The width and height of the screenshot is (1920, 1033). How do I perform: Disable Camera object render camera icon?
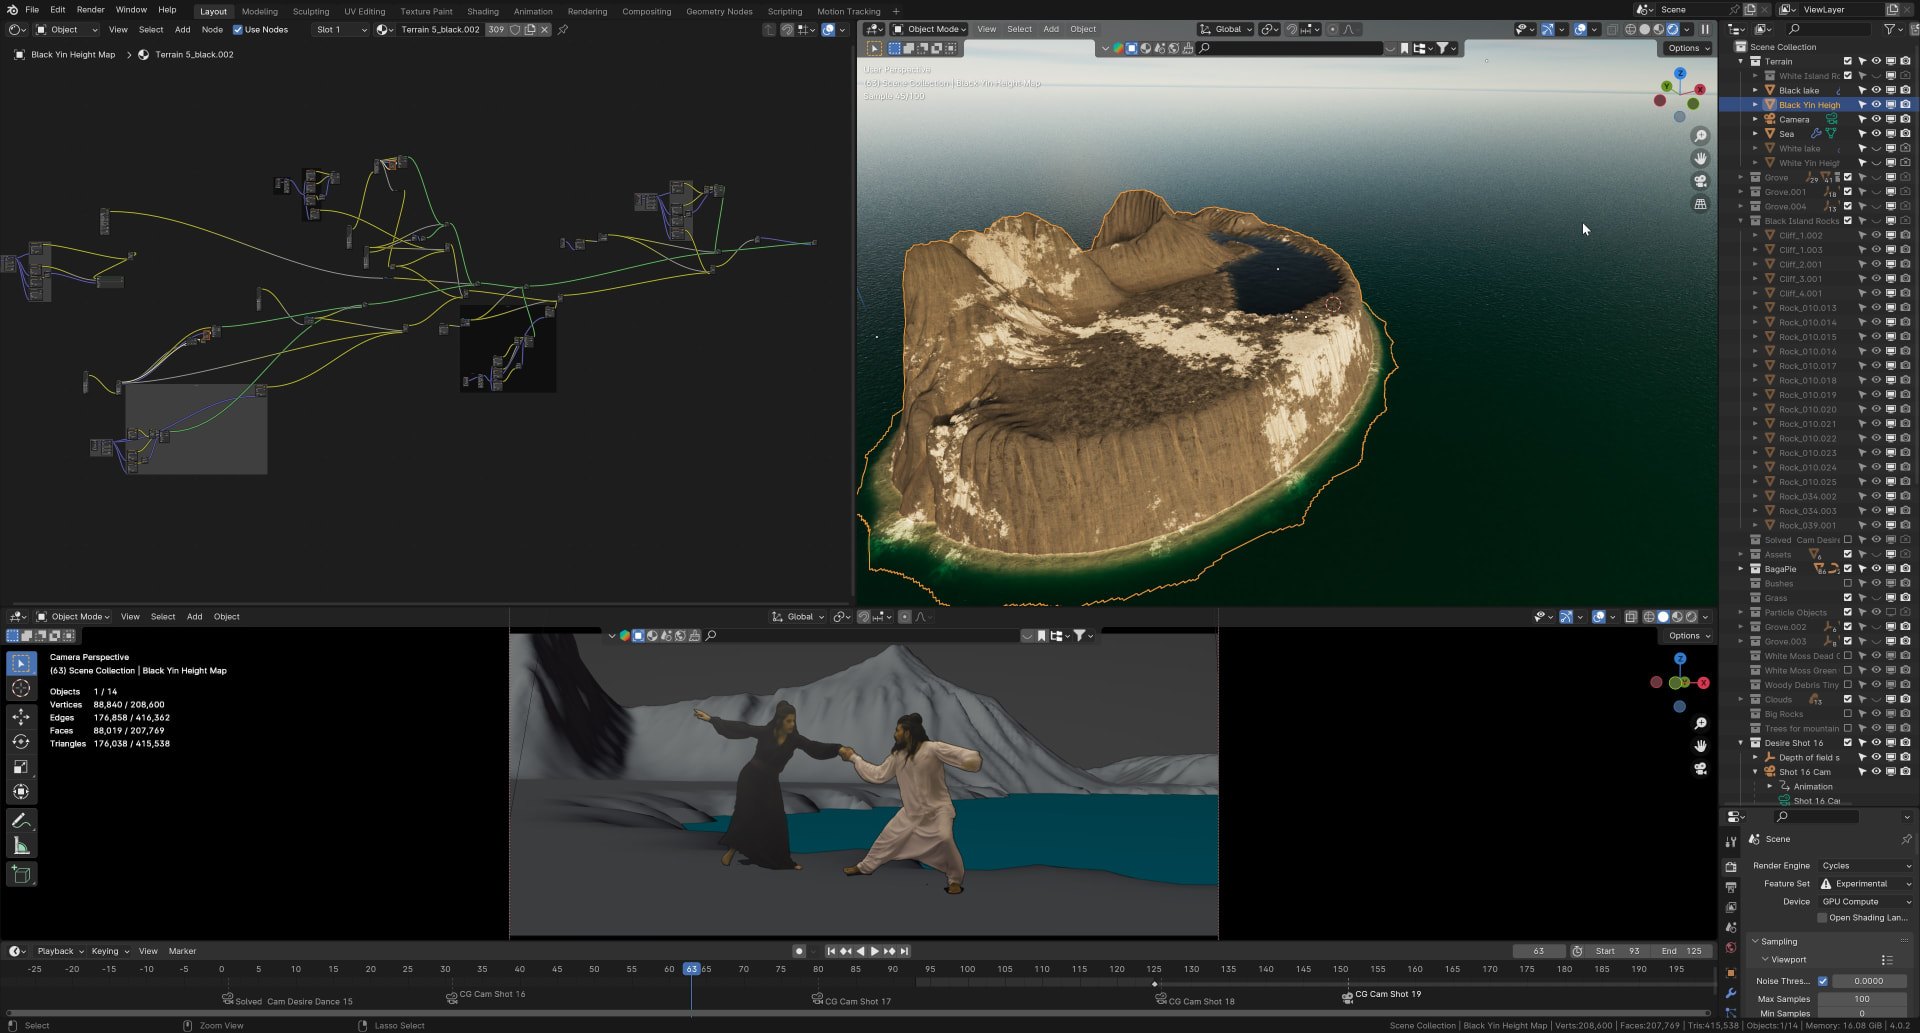point(1905,119)
